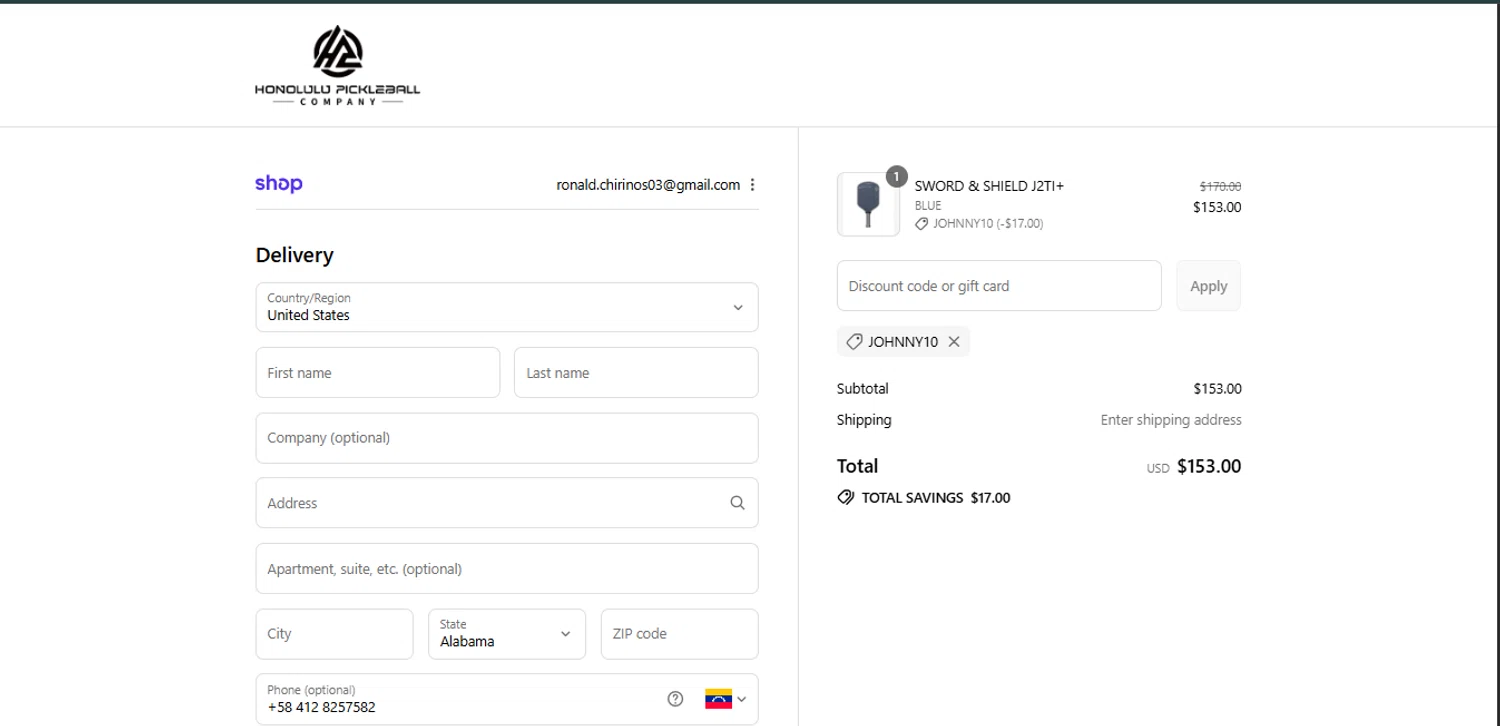The width and height of the screenshot is (1500, 726).
Task: Click the address search magnifier icon
Action: pos(737,503)
